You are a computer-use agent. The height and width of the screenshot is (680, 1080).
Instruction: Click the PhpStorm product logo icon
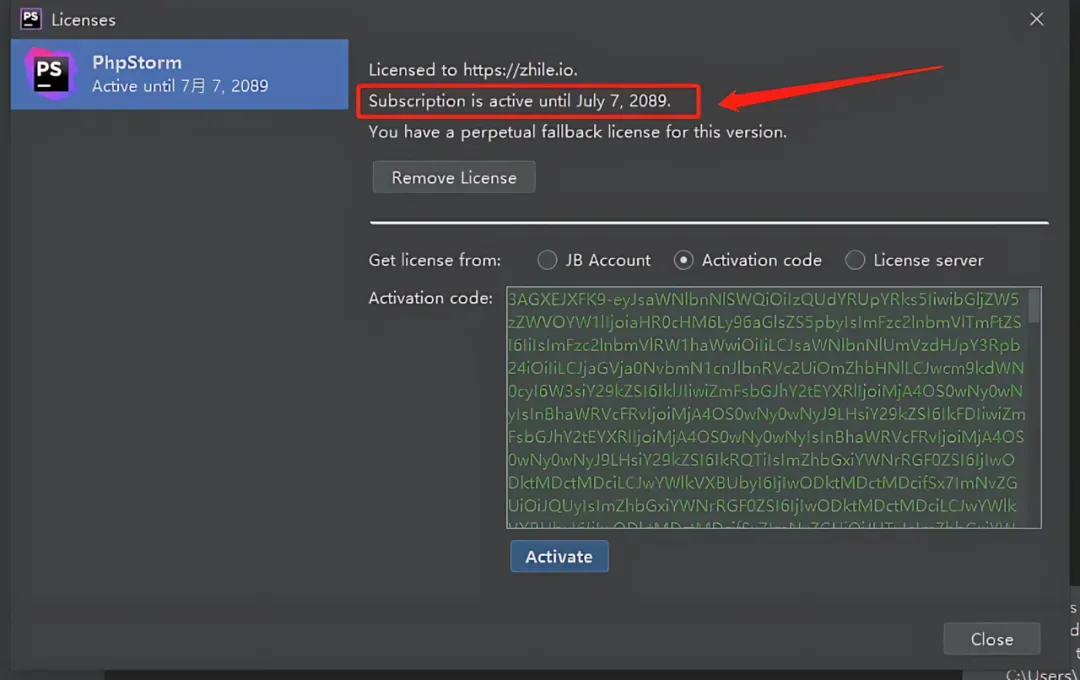(x=50, y=74)
